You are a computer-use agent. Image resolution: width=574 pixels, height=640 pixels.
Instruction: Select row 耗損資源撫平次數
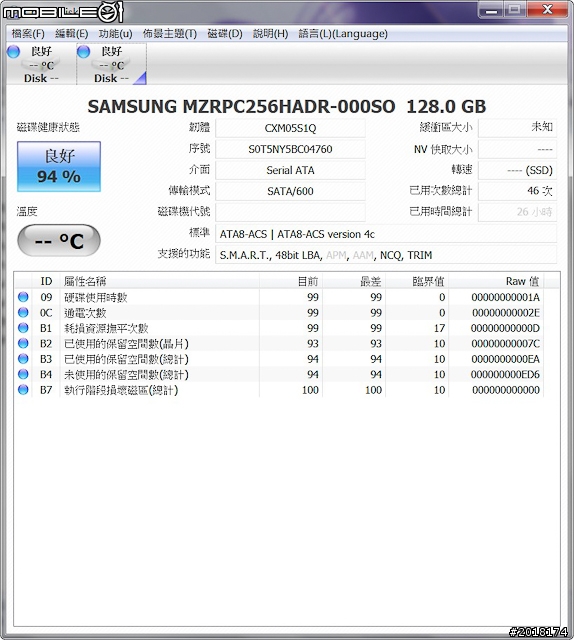279,328
